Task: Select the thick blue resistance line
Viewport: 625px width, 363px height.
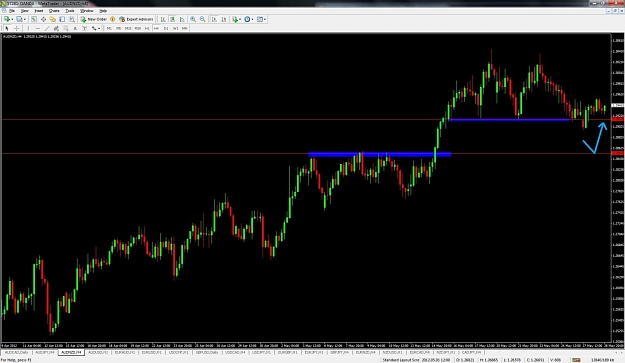Action: click(x=379, y=154)
